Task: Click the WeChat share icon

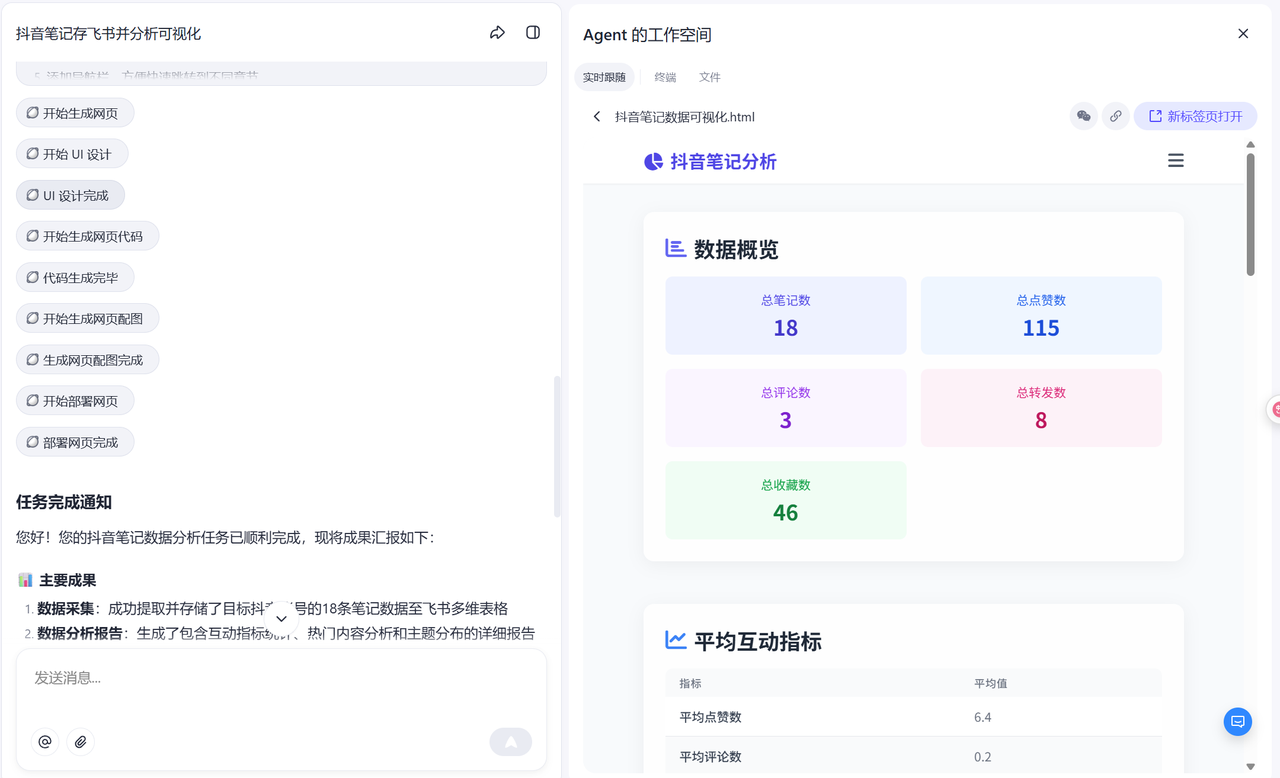Action: pos(1083,116)
